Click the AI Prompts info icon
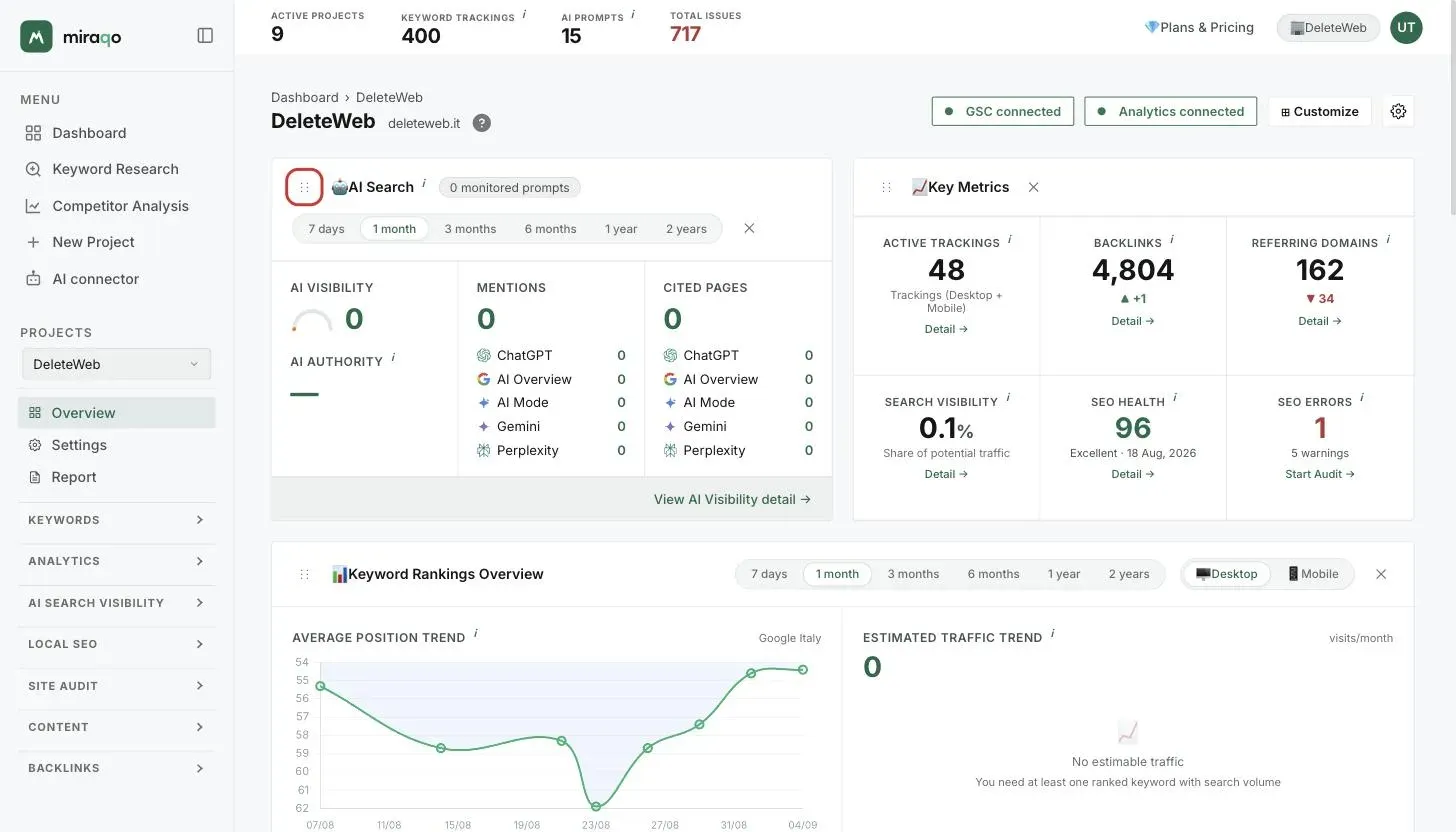Screen dimensions: 1456x832 [x=633, y=15]
